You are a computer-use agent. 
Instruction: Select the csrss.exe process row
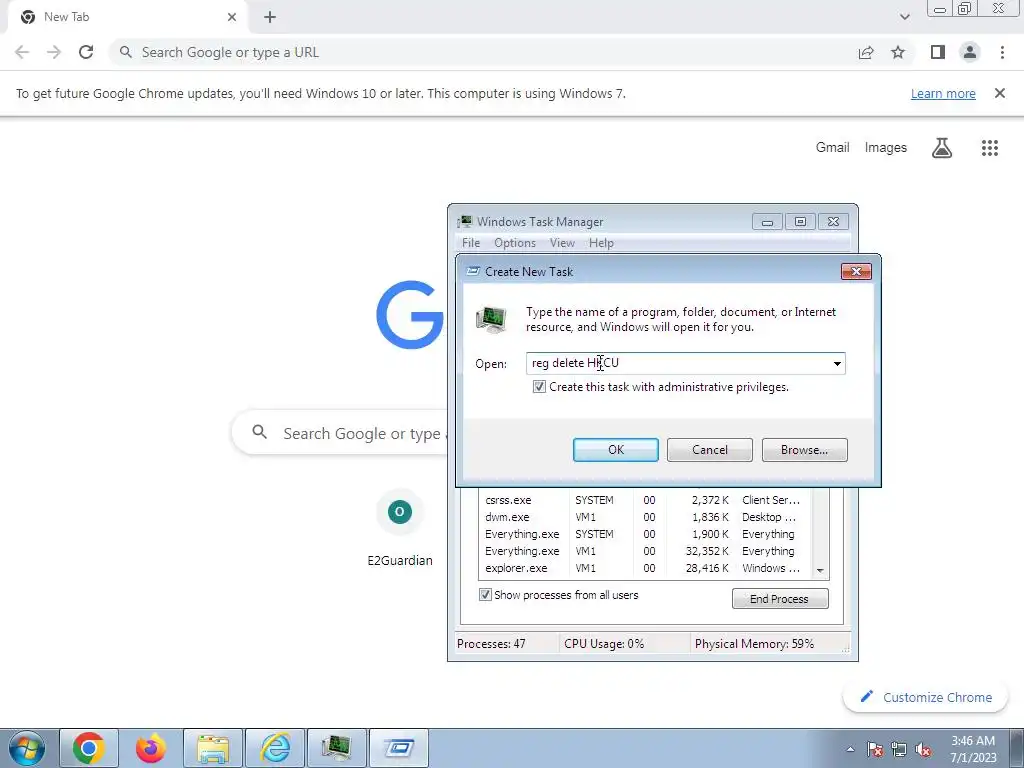(x=645, y=500)
